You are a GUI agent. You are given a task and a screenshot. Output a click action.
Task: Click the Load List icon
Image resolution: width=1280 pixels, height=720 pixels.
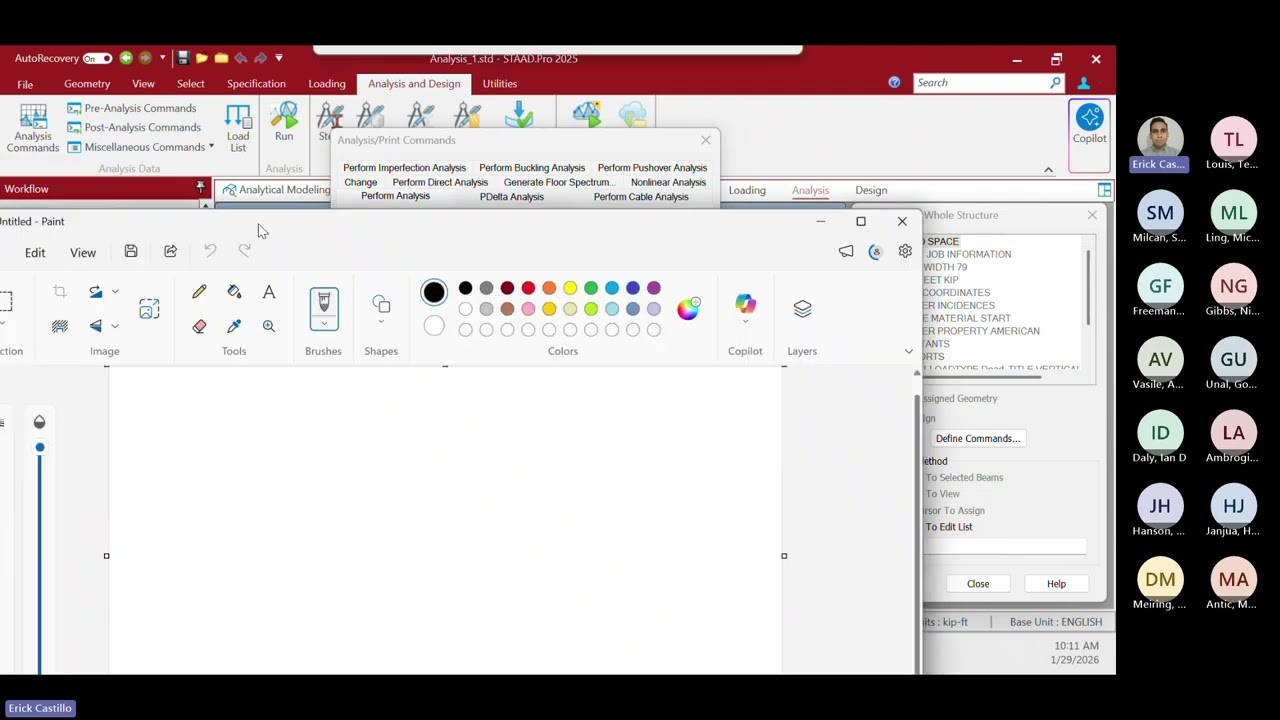238,129
